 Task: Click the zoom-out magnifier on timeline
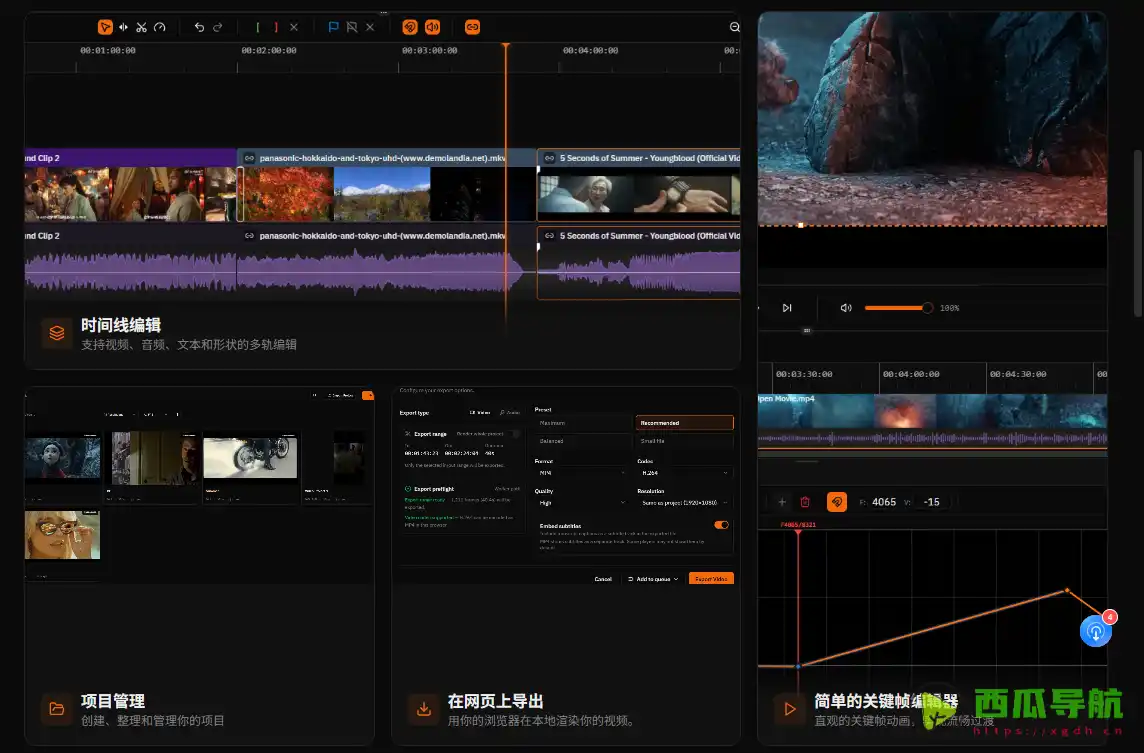[x=735, y=27]
